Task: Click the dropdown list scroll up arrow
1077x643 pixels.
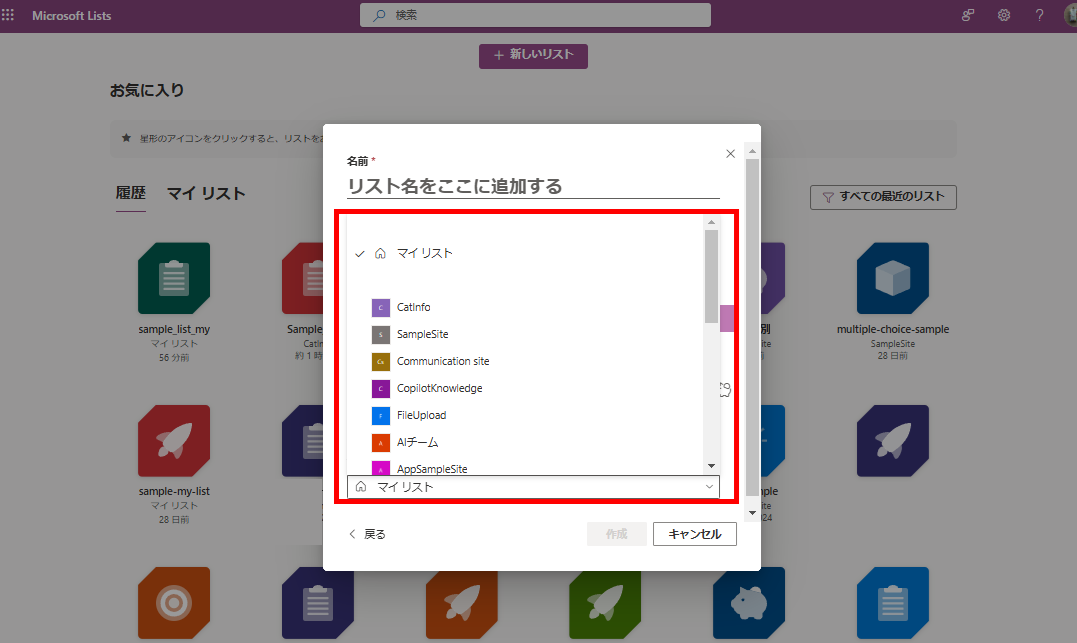Action: click(711, 222)
